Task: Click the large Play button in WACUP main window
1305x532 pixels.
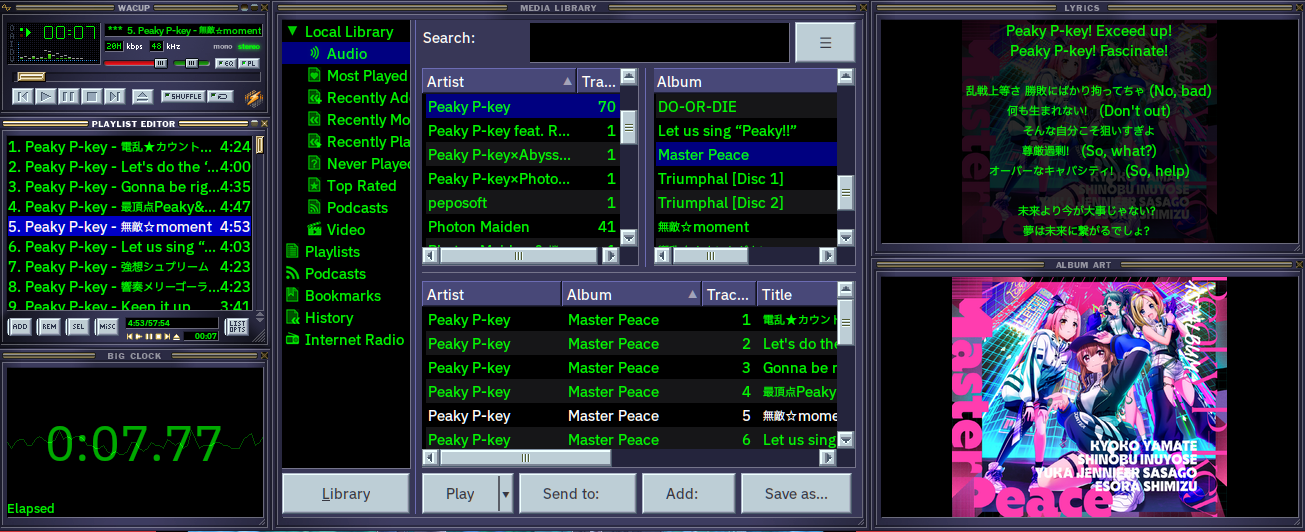Action: click(46, 96)
